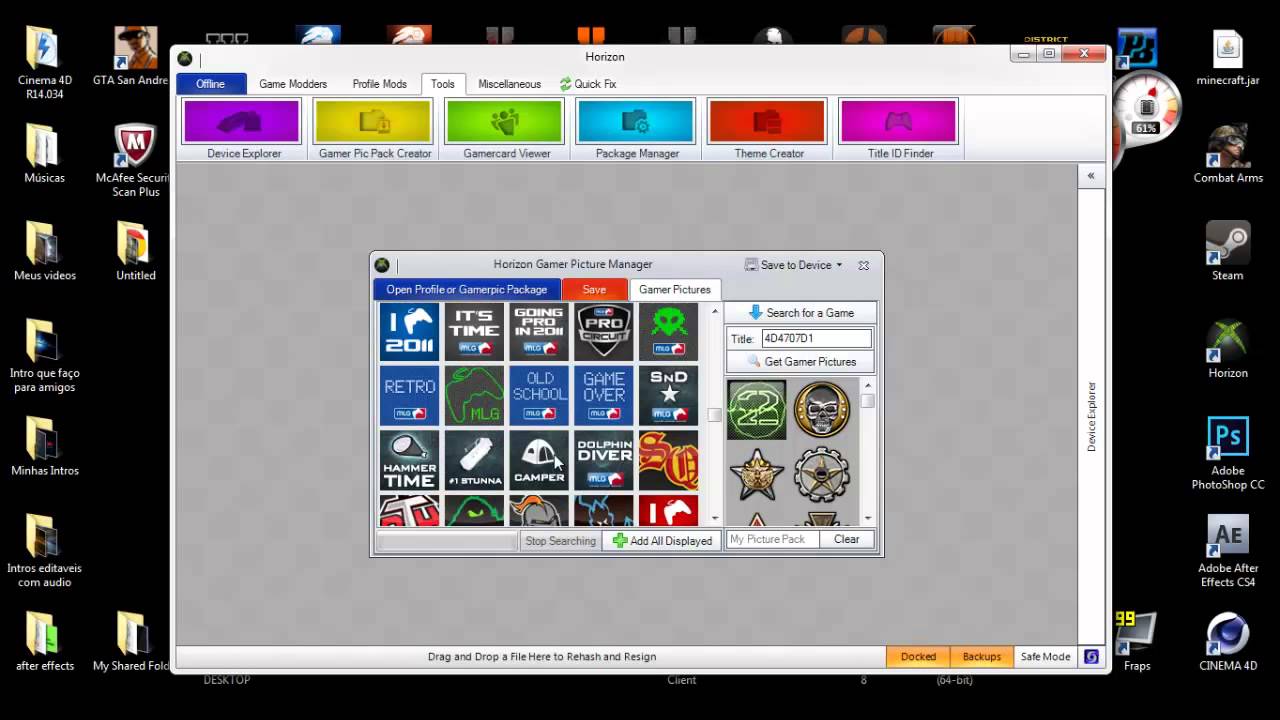
Task: Open the minecraft.jar desktop file
Action: (1228, 58)
